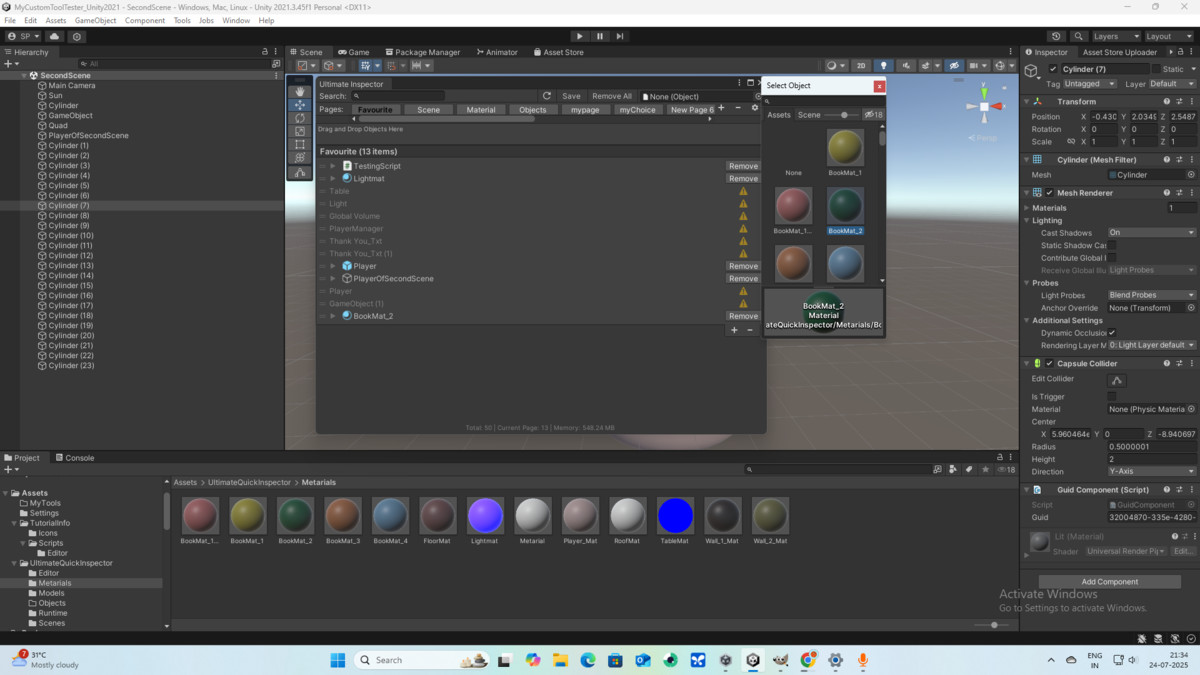This screenshot has height=675, width=1200.
Task: Click the refresh icon in Ultimate Inspector
Action: [x=547, y=96]
